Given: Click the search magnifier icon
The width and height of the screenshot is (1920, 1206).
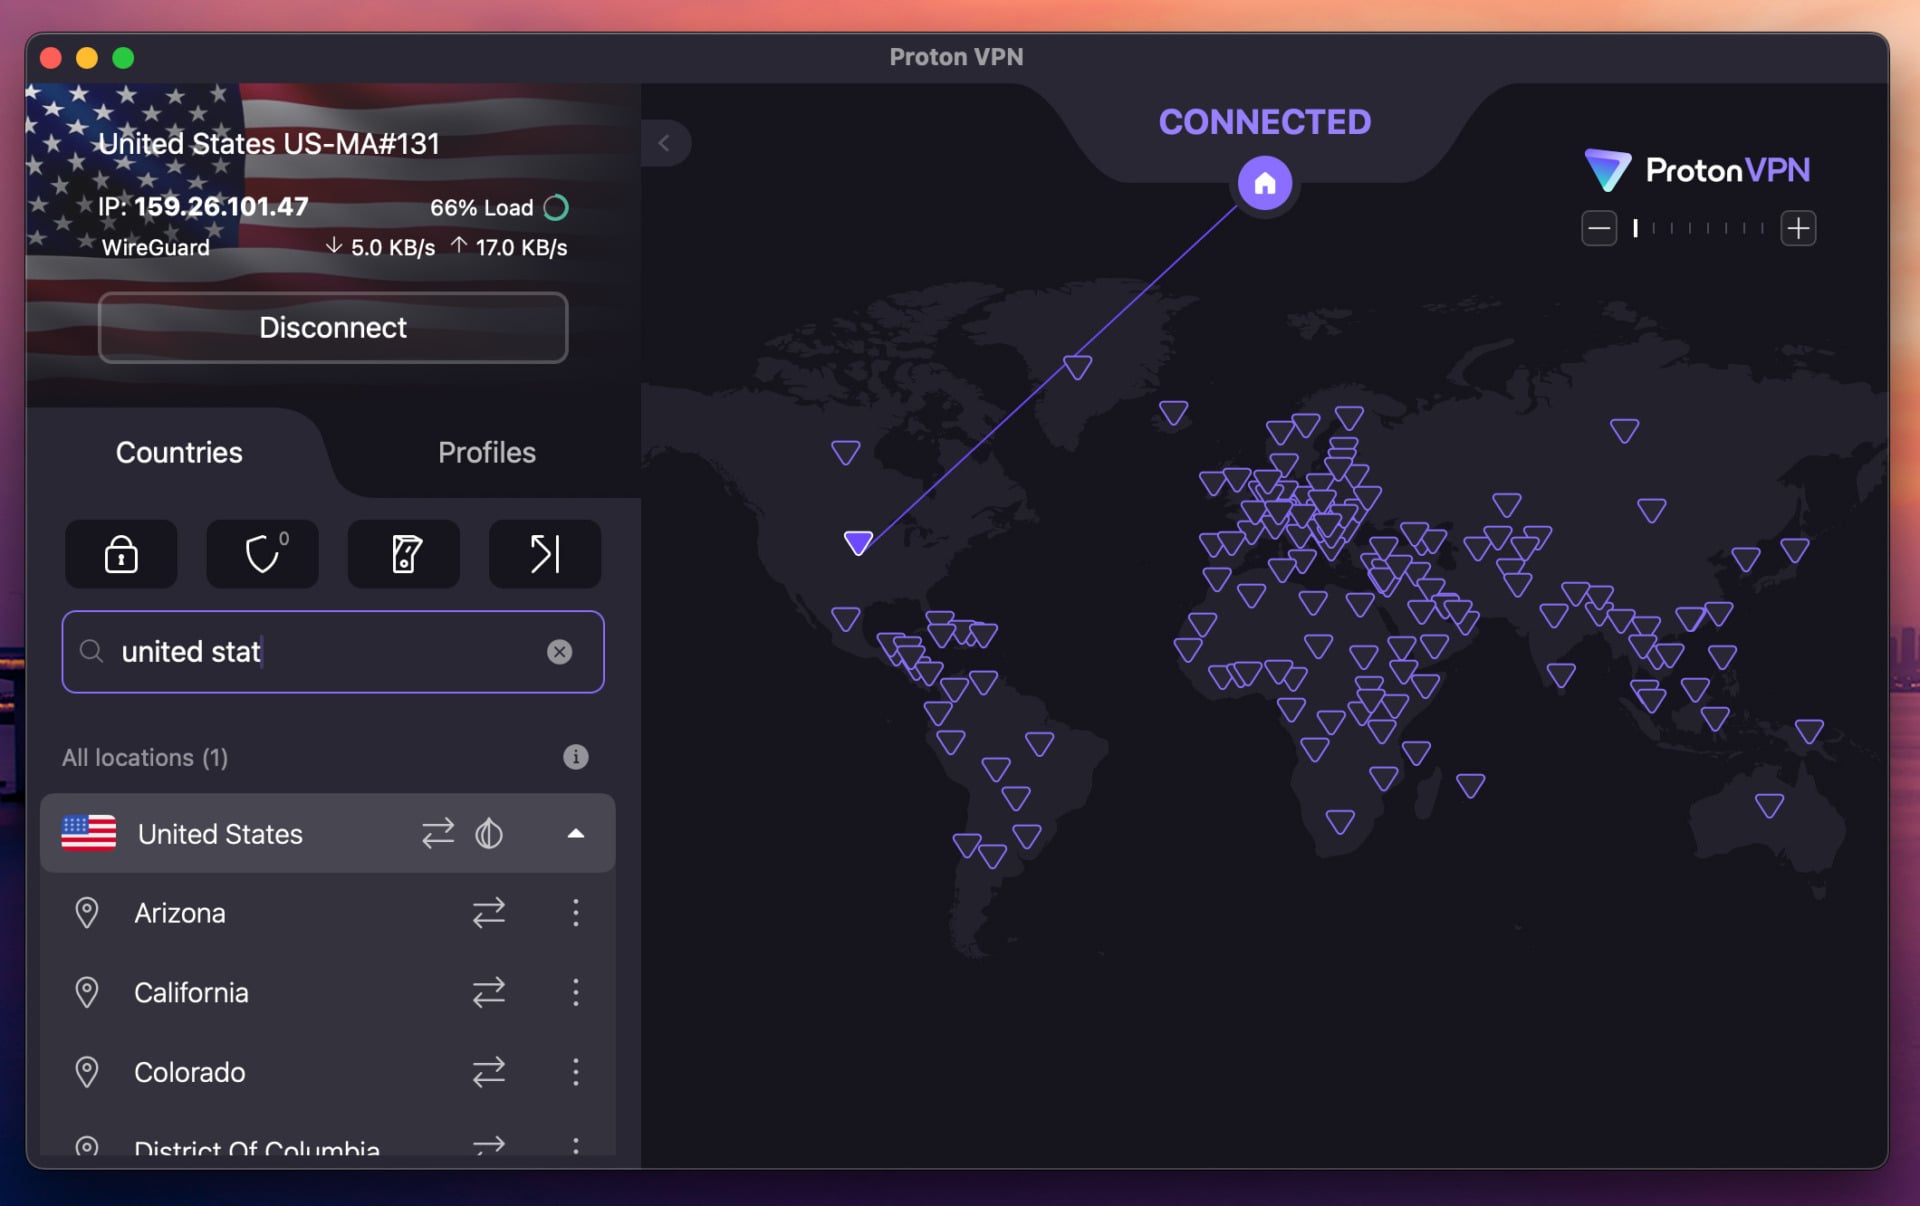Looking at the screenshot, I should click(91, 652).
